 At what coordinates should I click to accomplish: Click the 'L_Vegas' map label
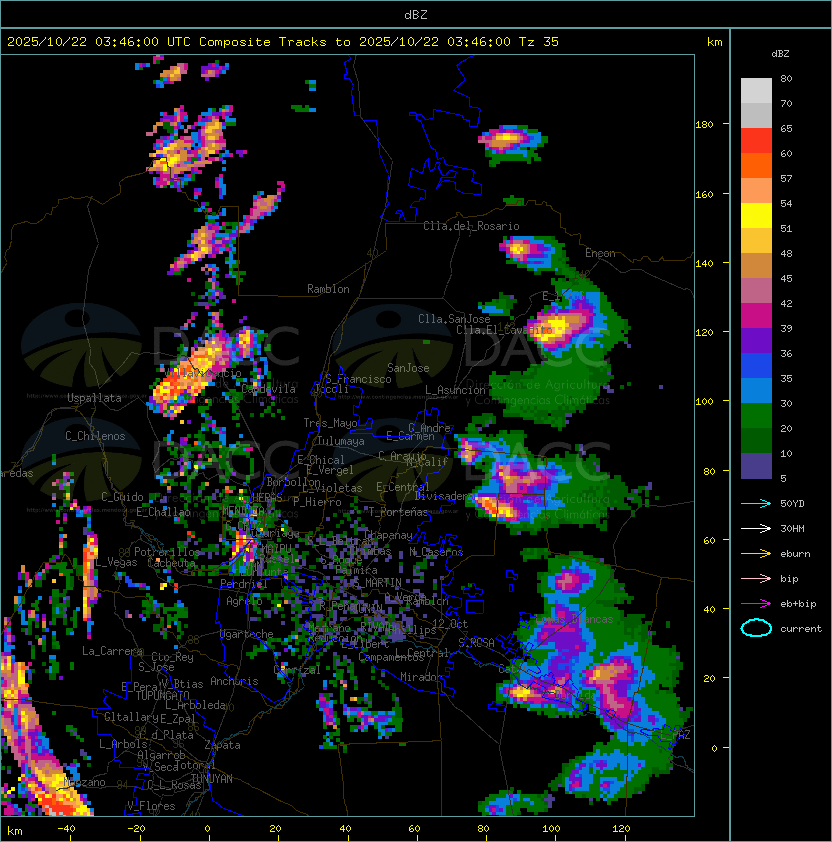[x=116, y=563]
